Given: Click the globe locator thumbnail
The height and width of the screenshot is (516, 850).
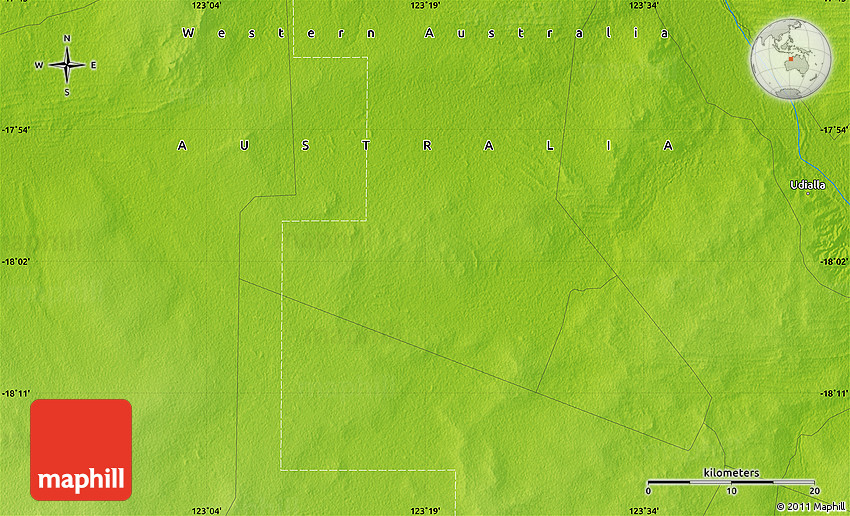Looking at the screenshot, I should 791,59.
